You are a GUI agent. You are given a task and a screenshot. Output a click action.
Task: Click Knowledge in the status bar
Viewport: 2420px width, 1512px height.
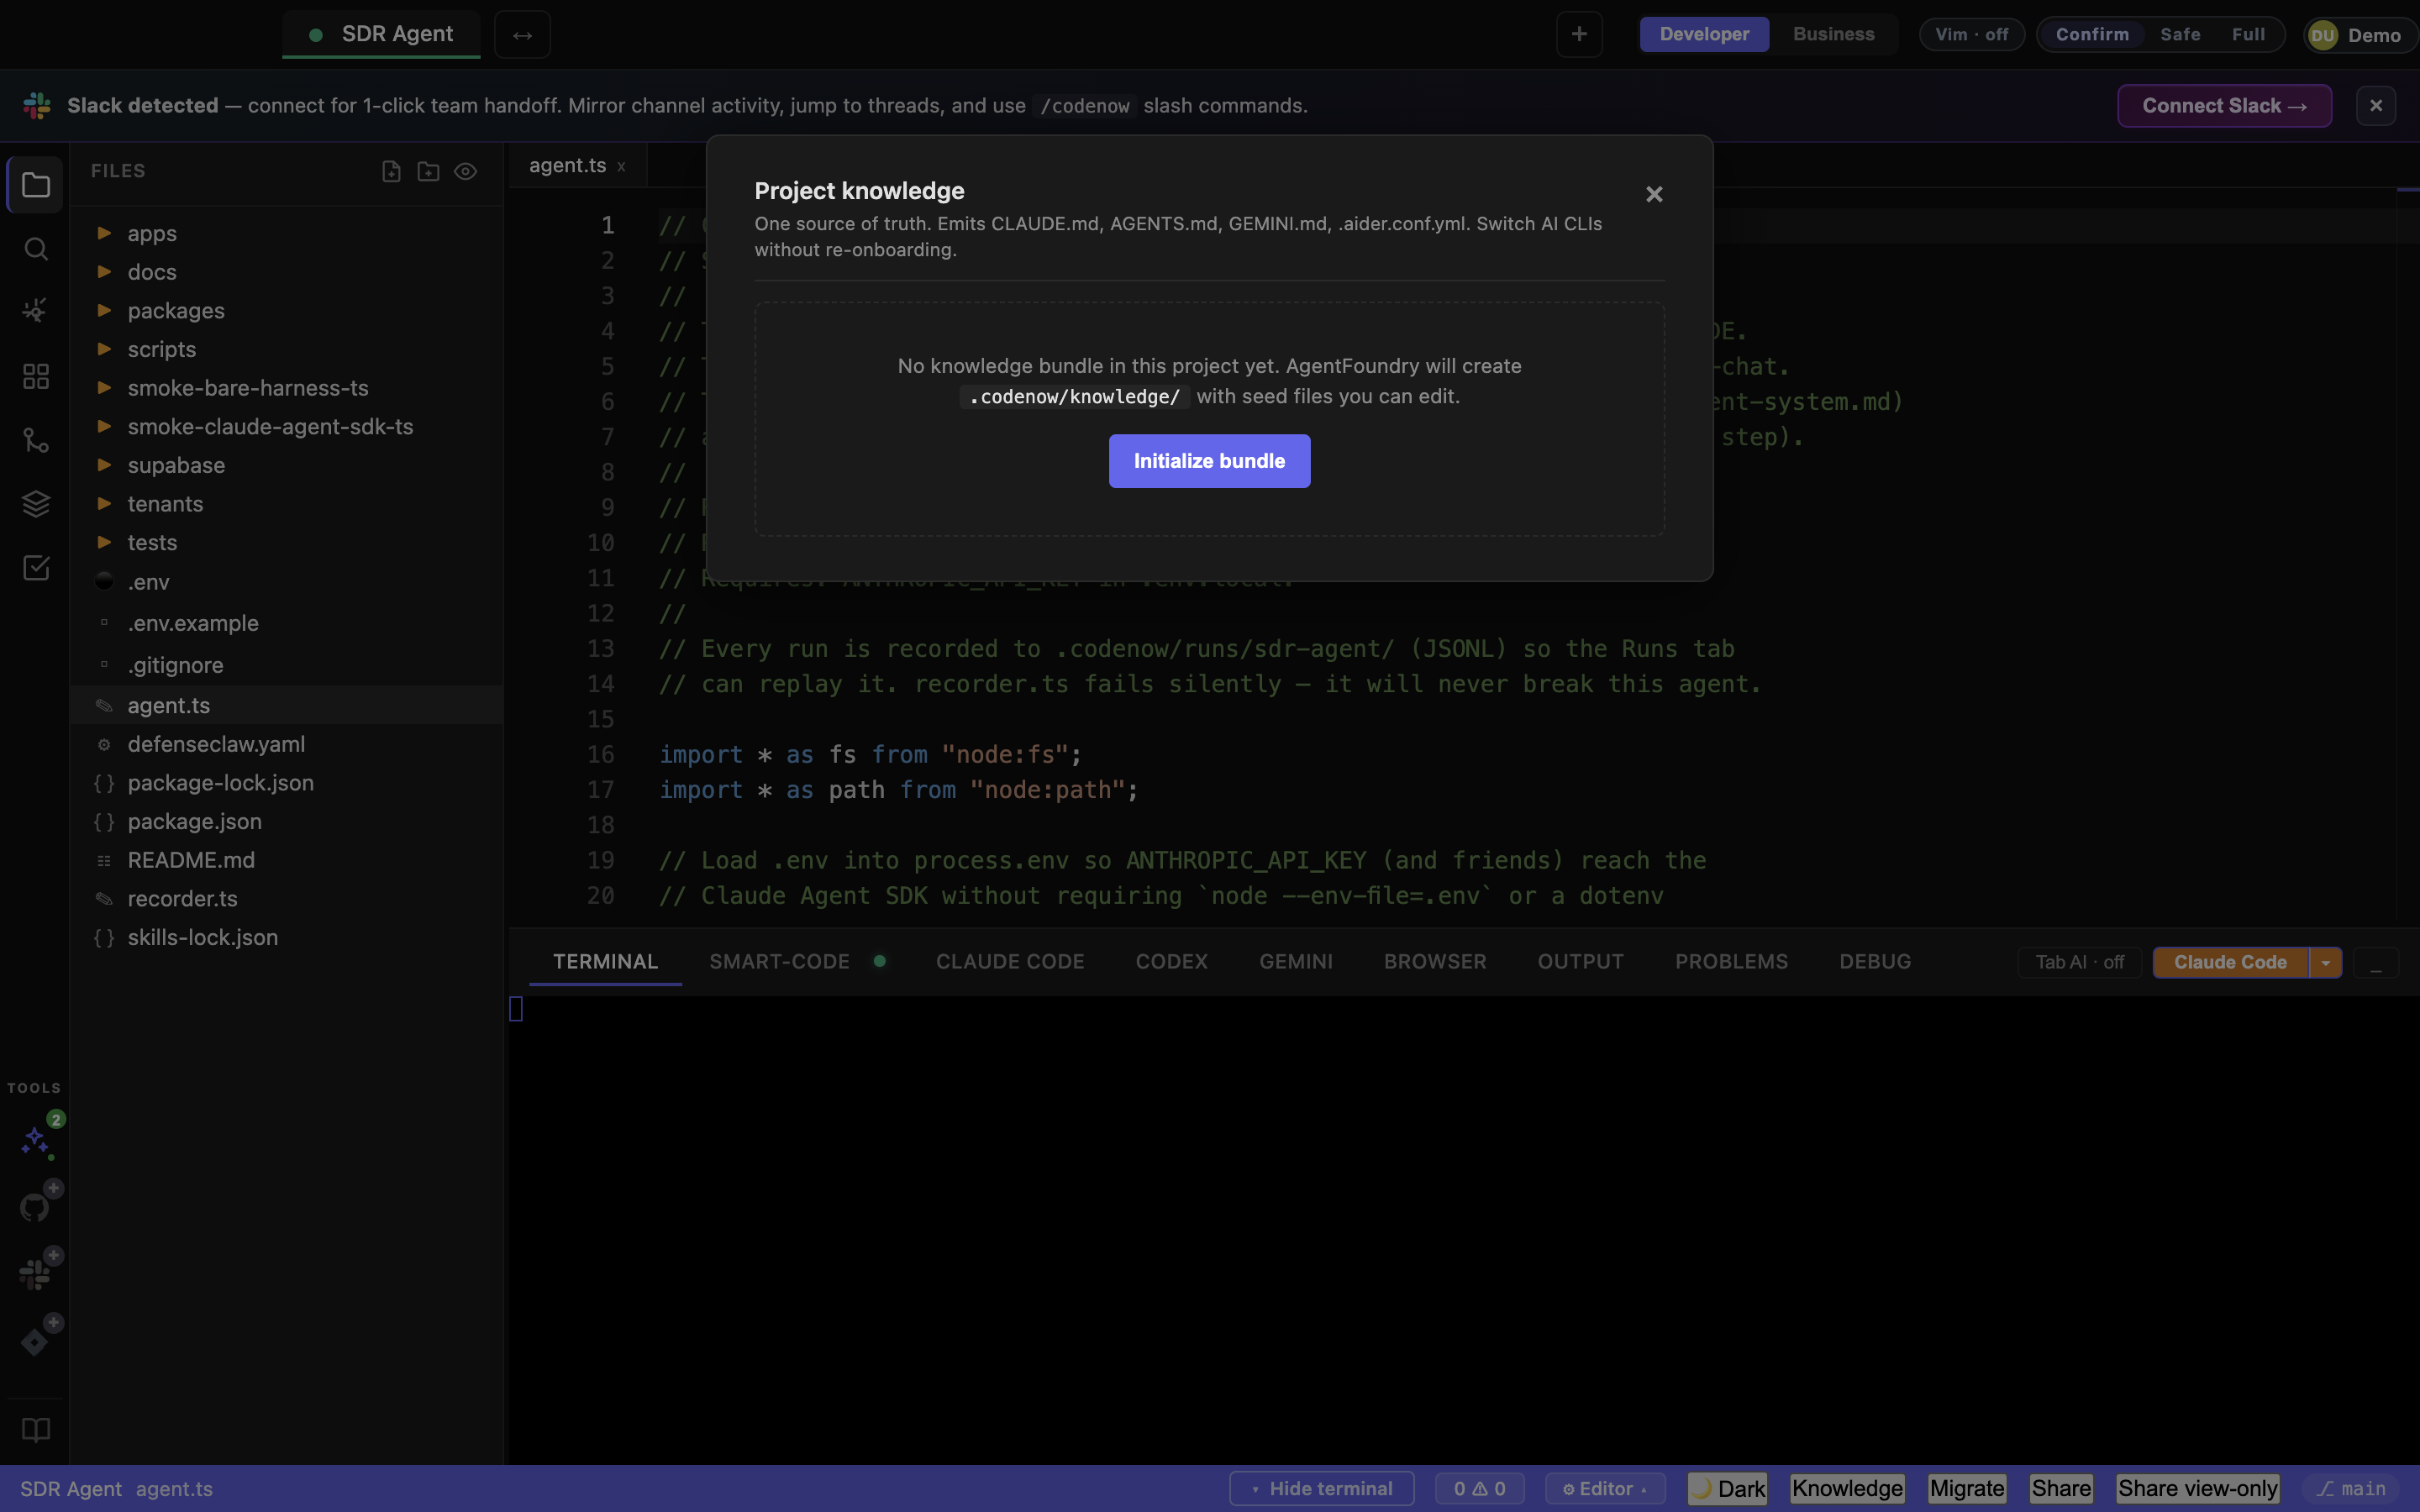point(1847,1489)
